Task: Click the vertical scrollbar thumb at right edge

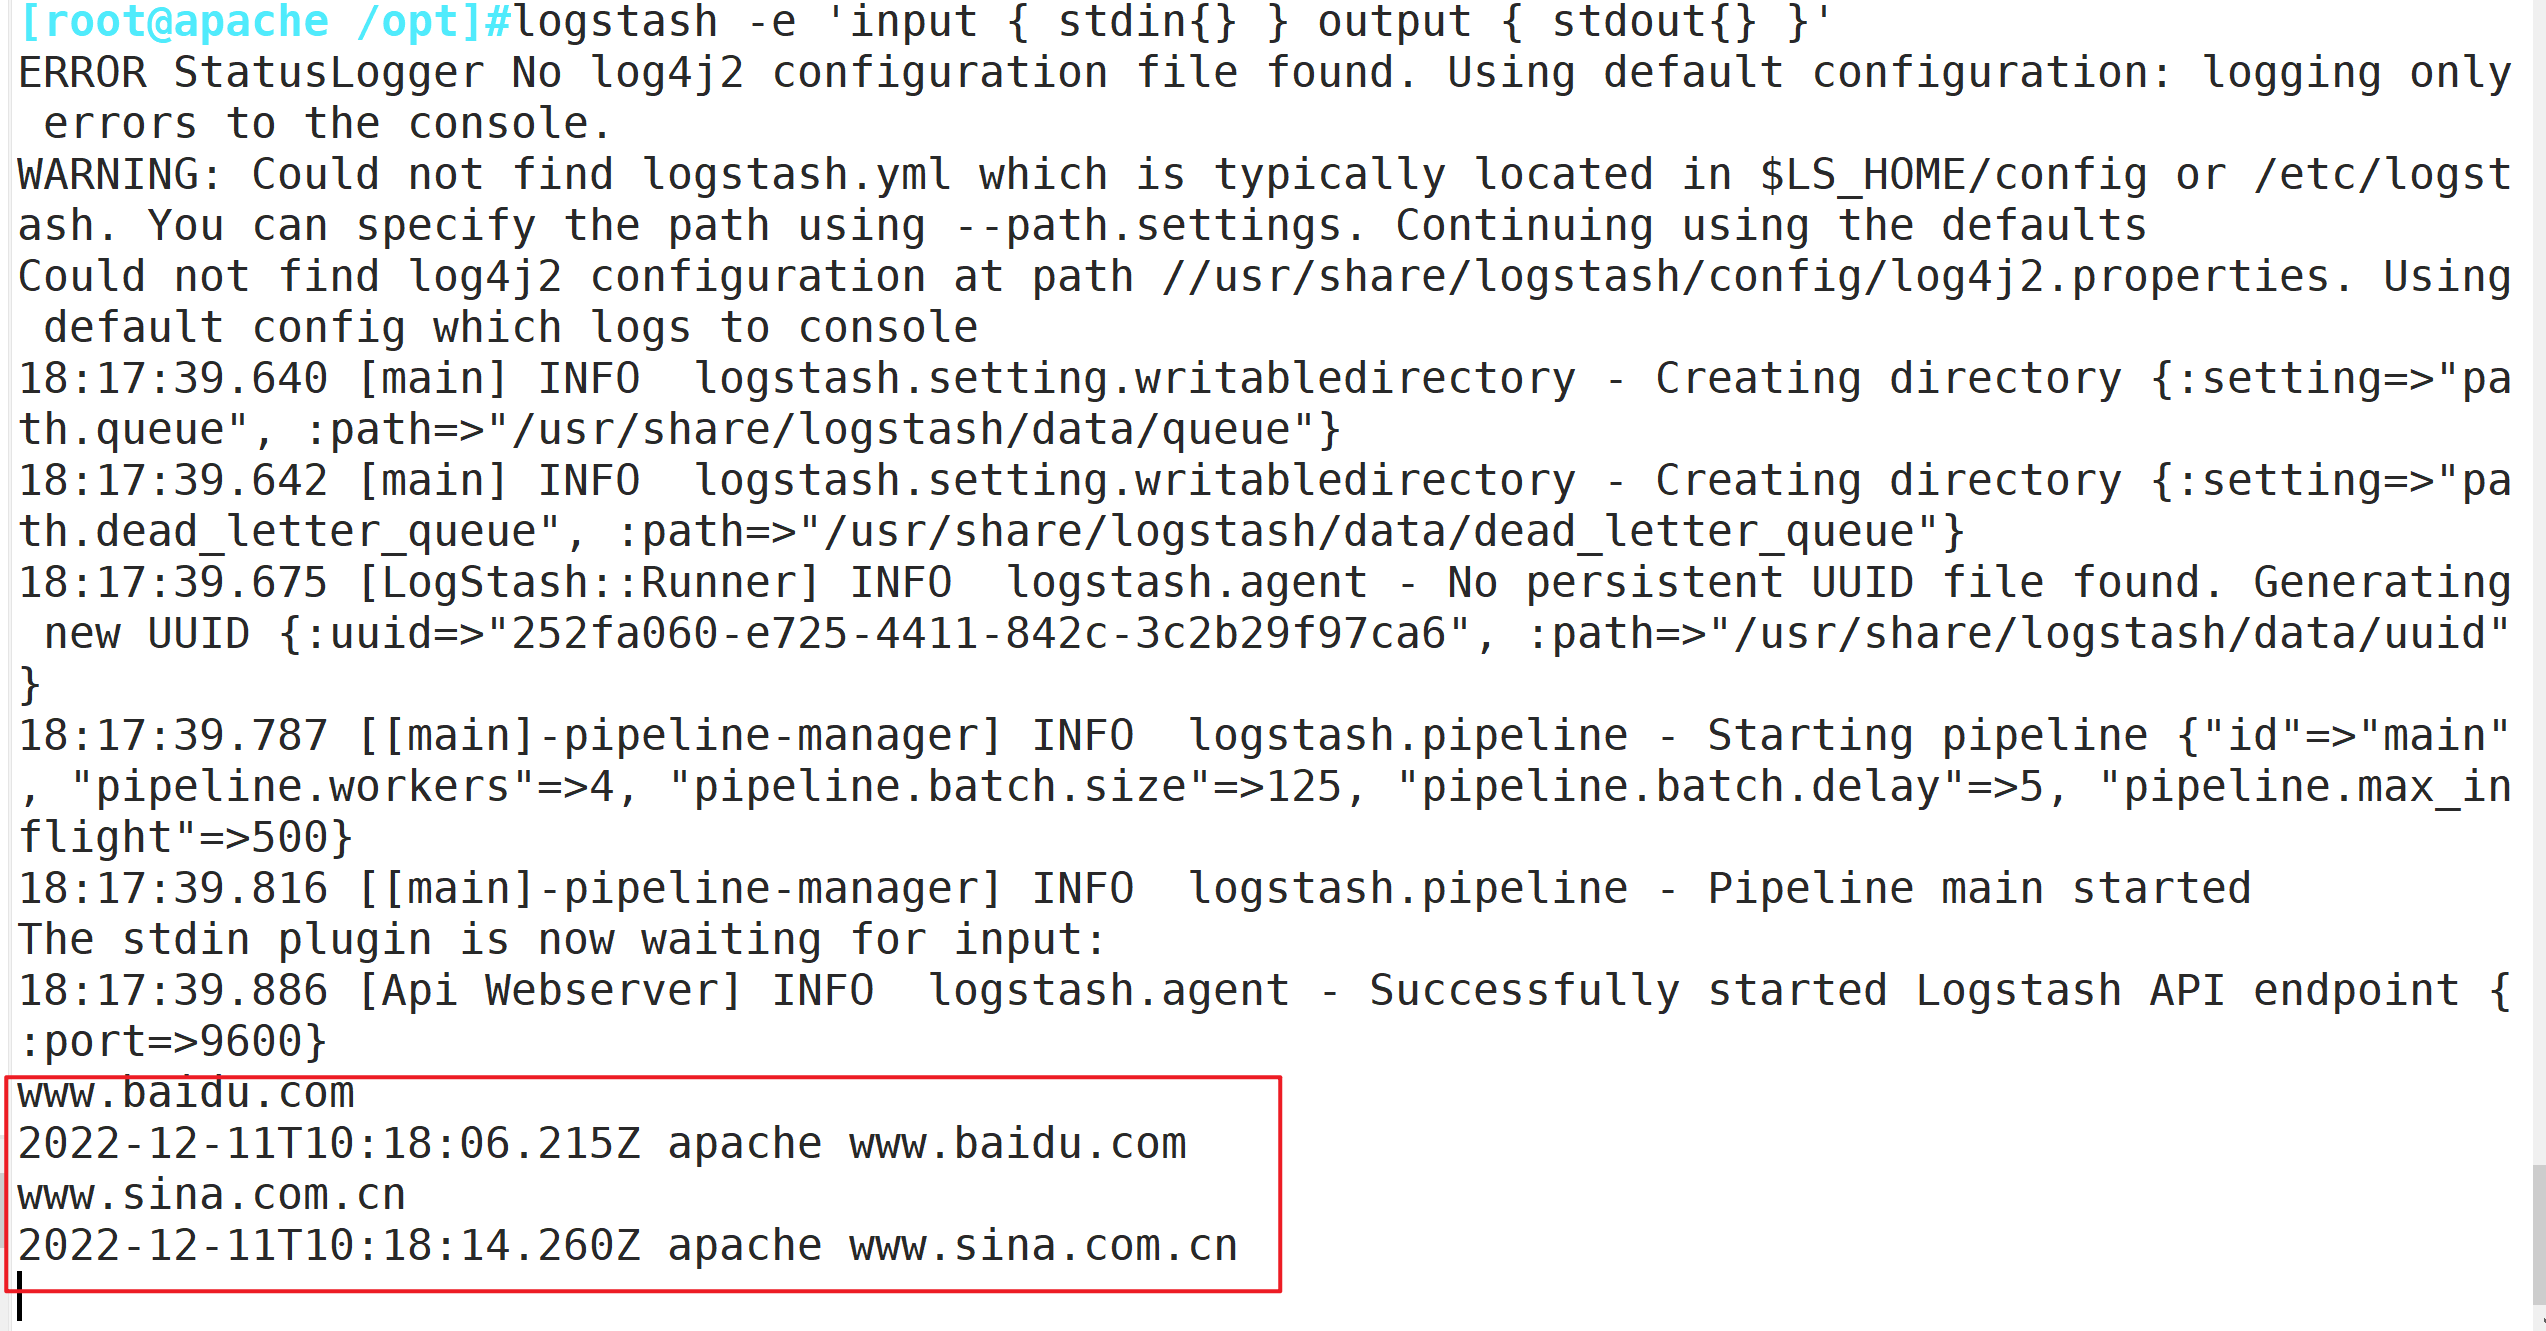Action: 2538,1234
